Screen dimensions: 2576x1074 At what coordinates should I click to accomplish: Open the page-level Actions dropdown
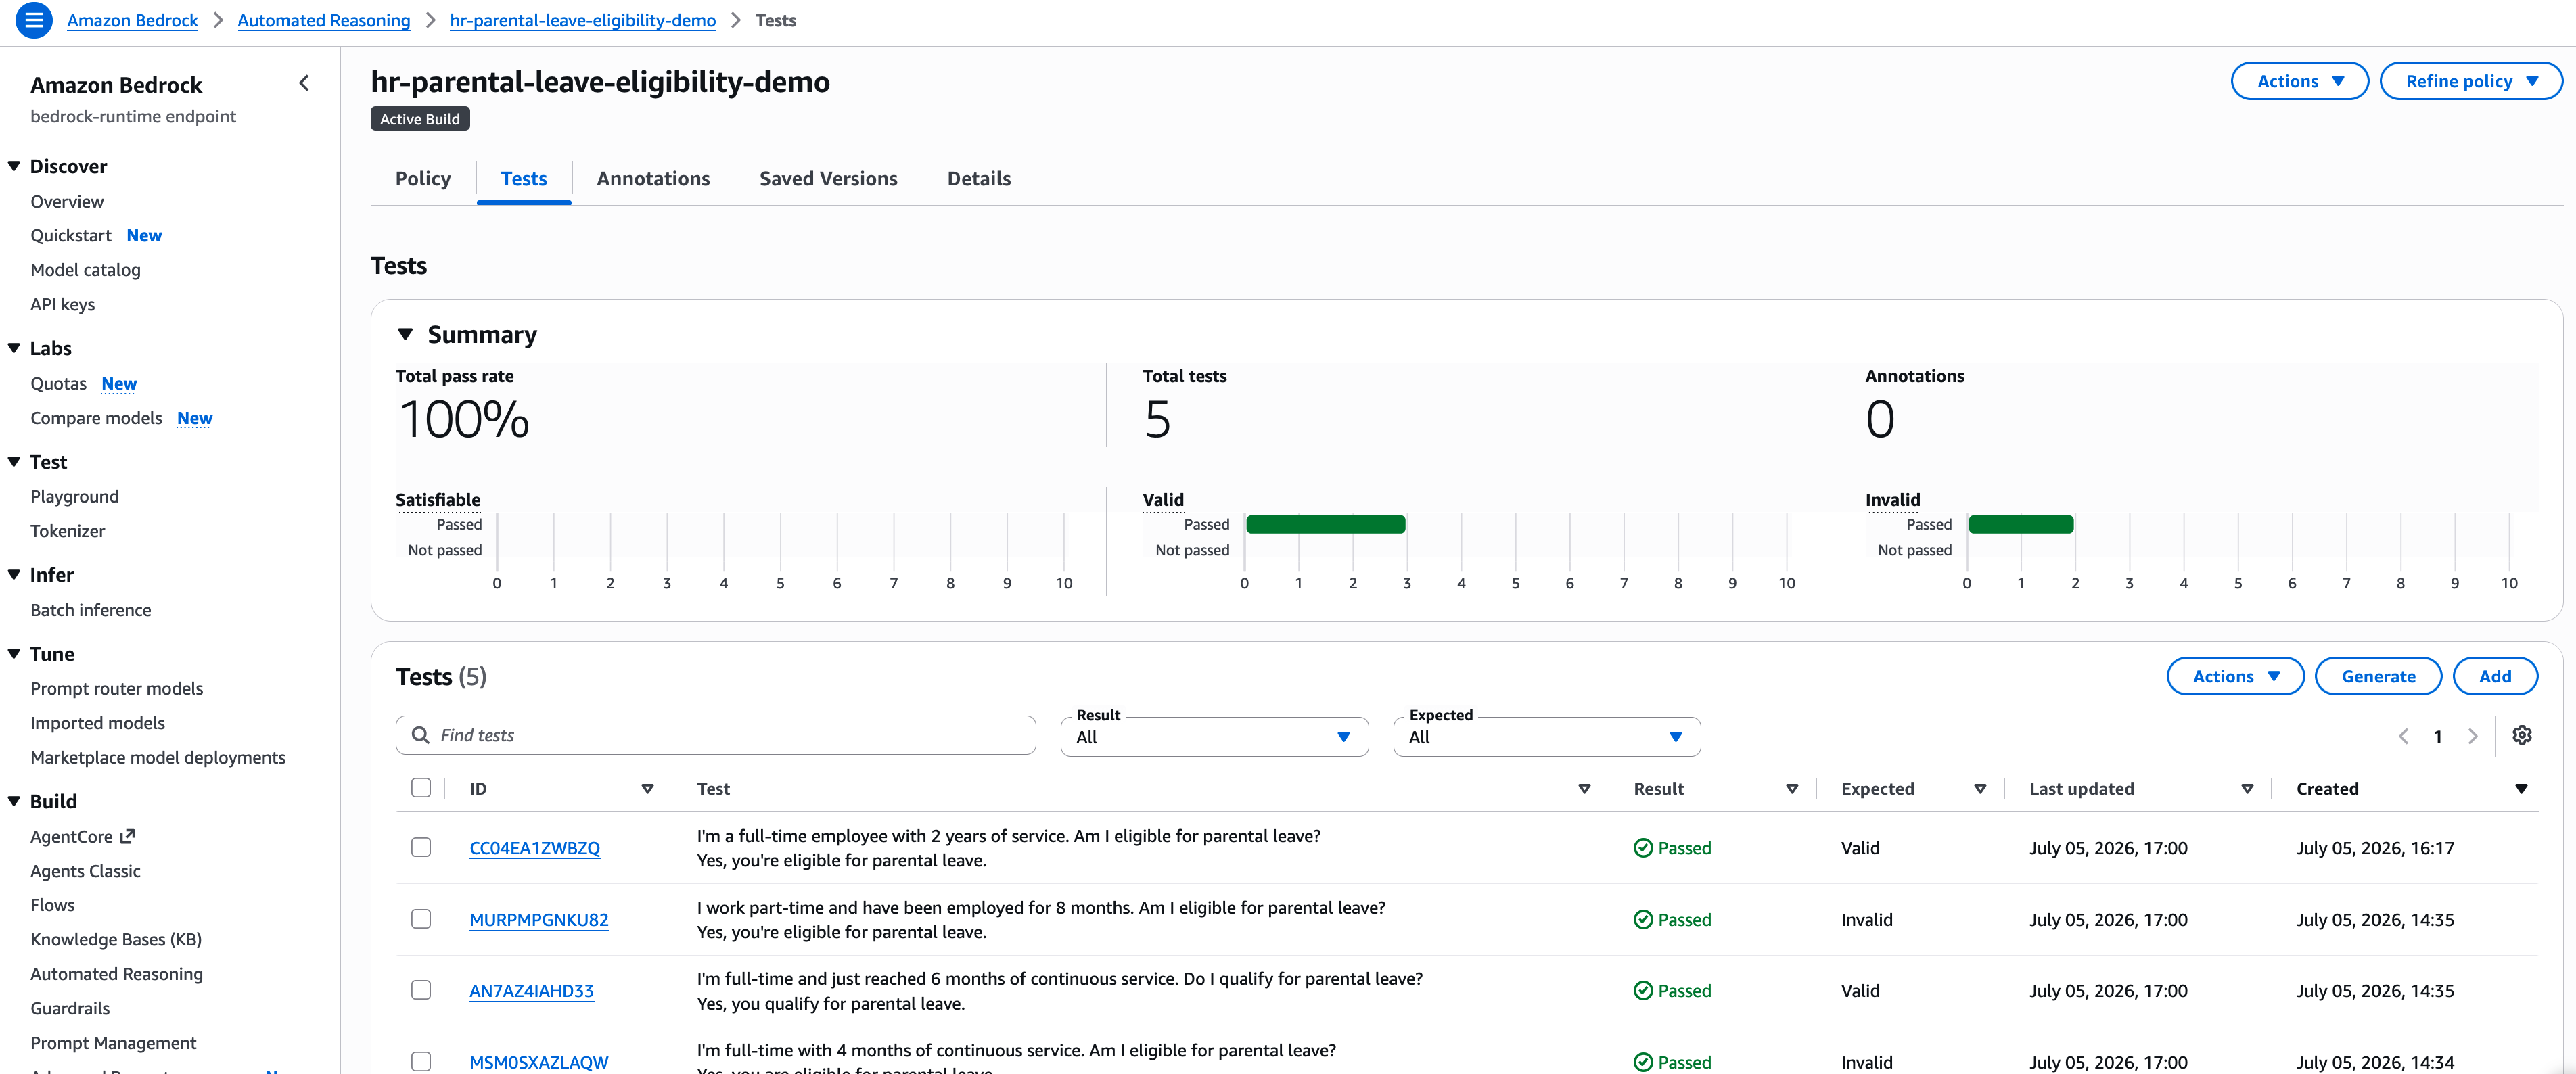click(x=2299, y=81)
